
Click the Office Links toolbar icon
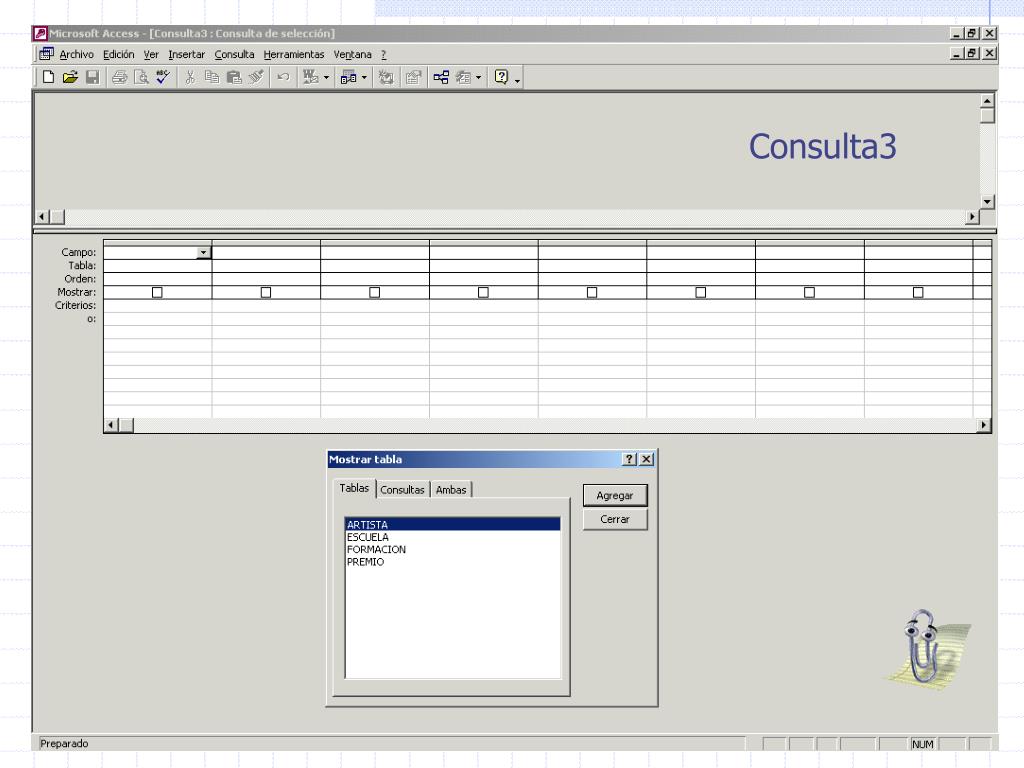coord(311,77)
